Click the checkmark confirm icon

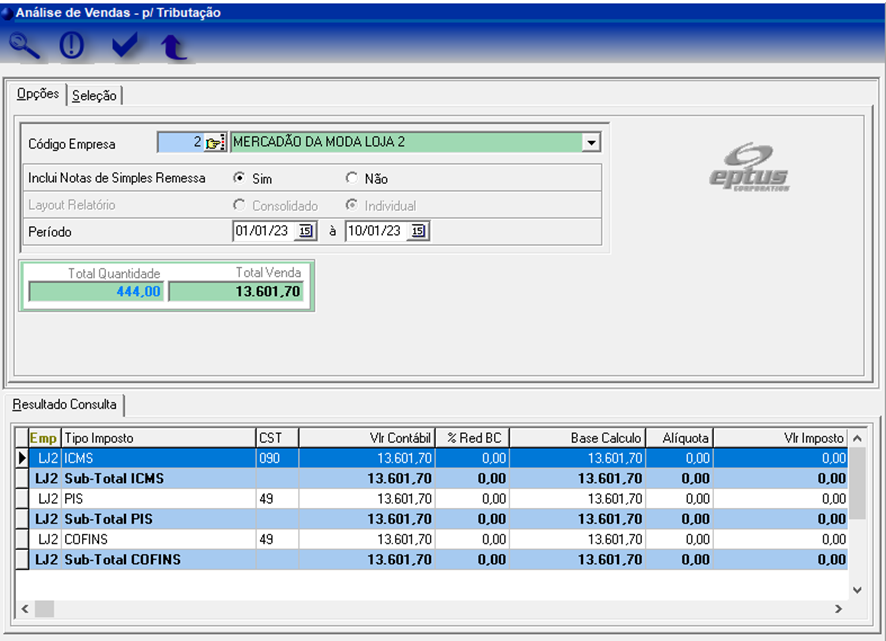coord(124,46)
